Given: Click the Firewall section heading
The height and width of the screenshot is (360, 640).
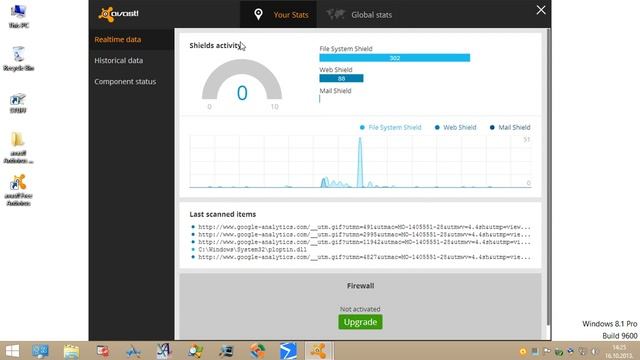Looking at the screenshot, I should click(x=360, y=286).
